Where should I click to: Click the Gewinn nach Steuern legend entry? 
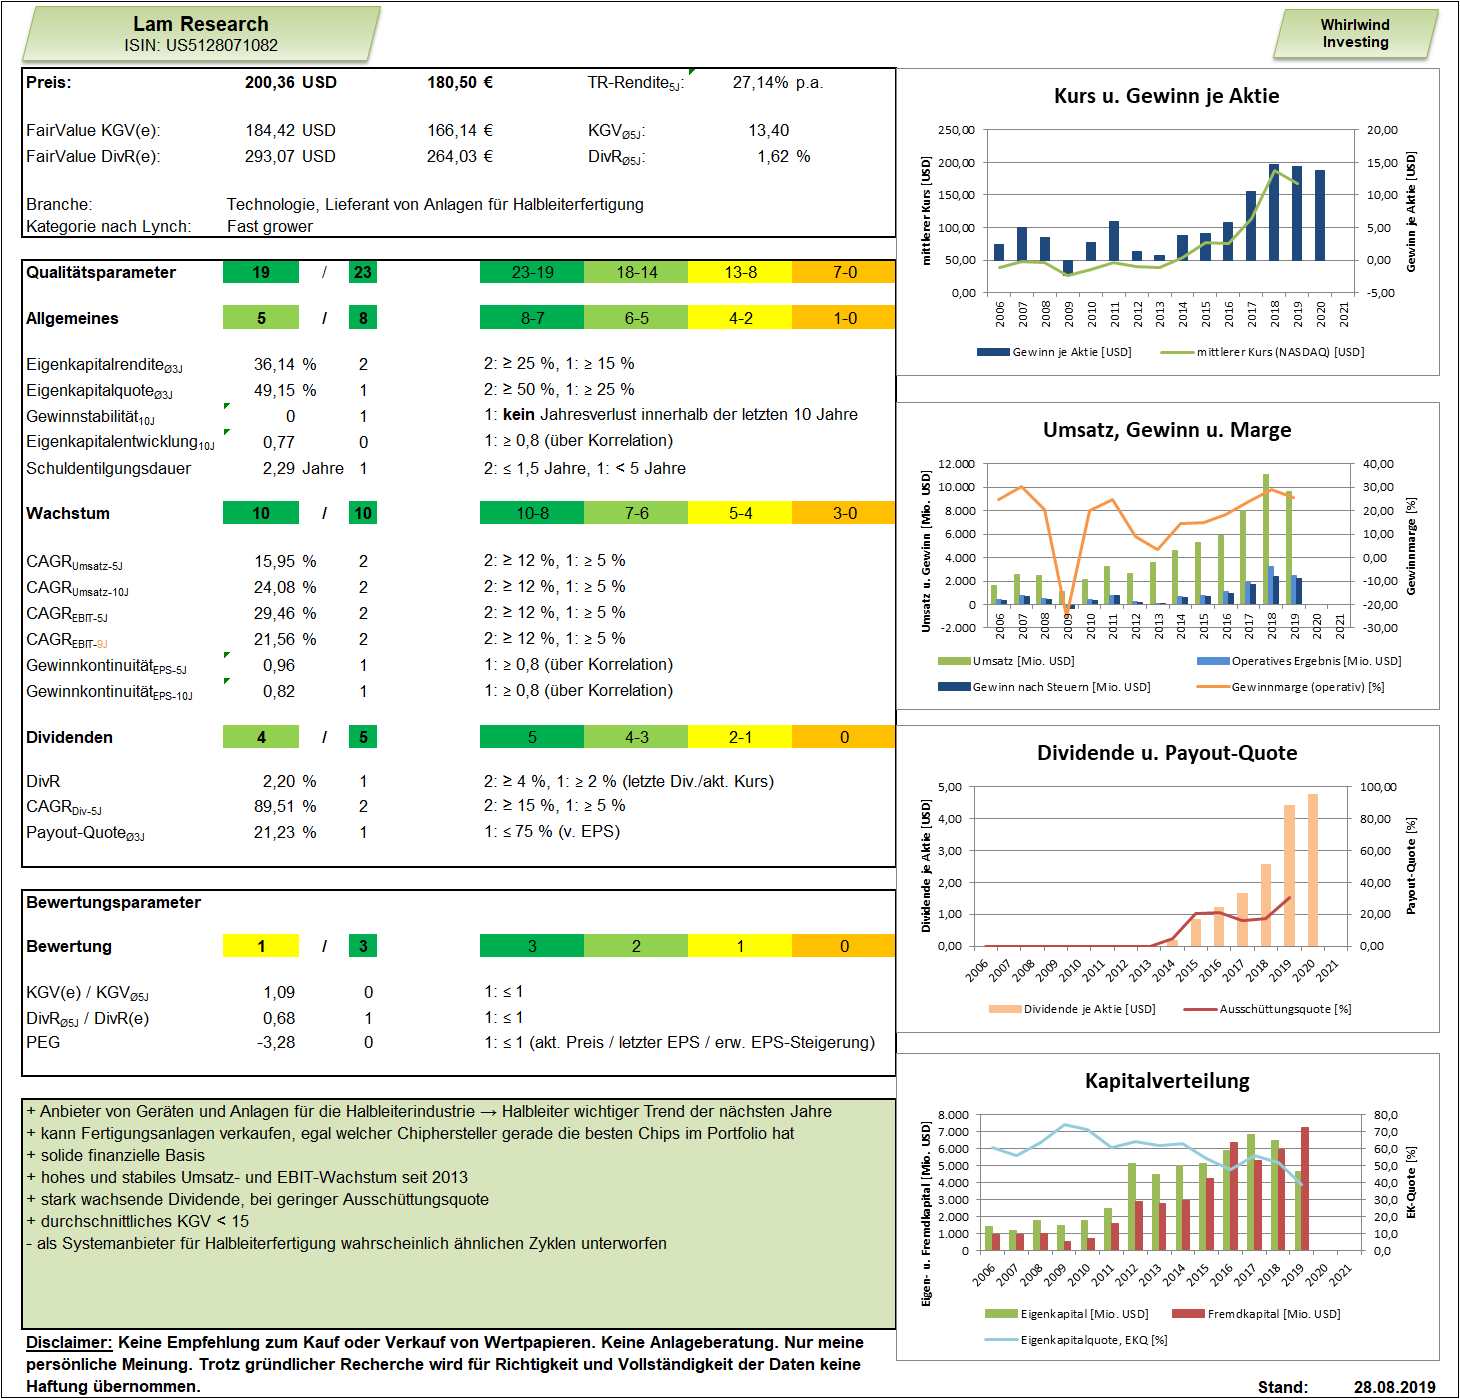tap(1044, 687)
